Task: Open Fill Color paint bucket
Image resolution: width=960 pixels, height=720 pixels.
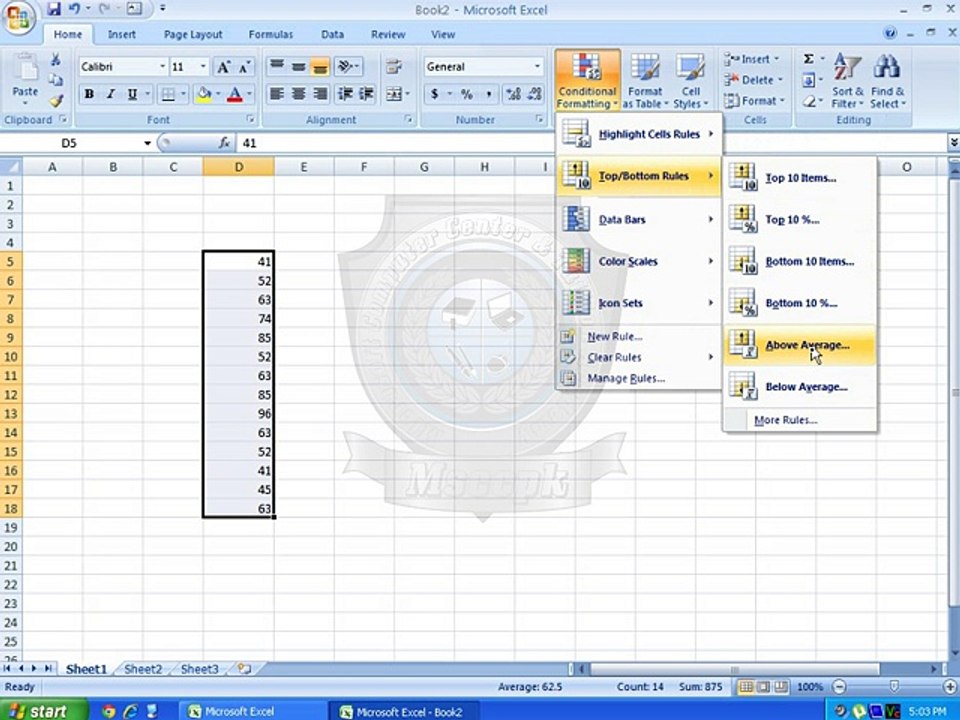Action: pyautogui.click(x=203, y=94)
